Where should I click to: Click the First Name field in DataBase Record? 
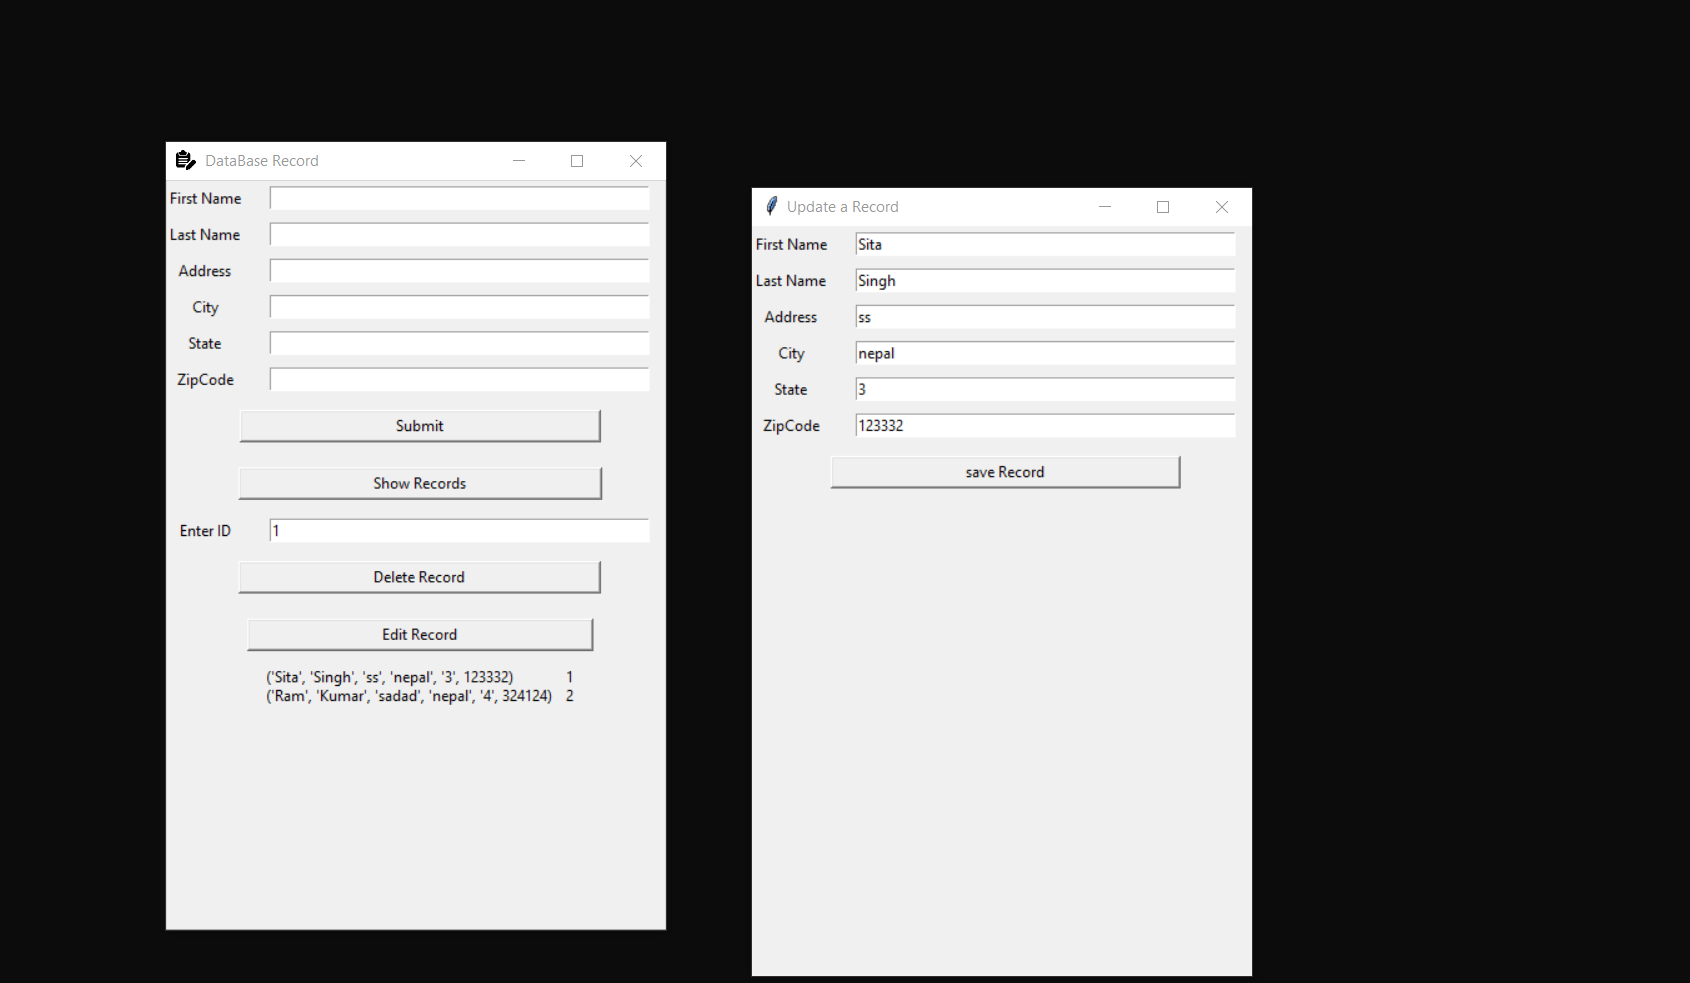458,198
